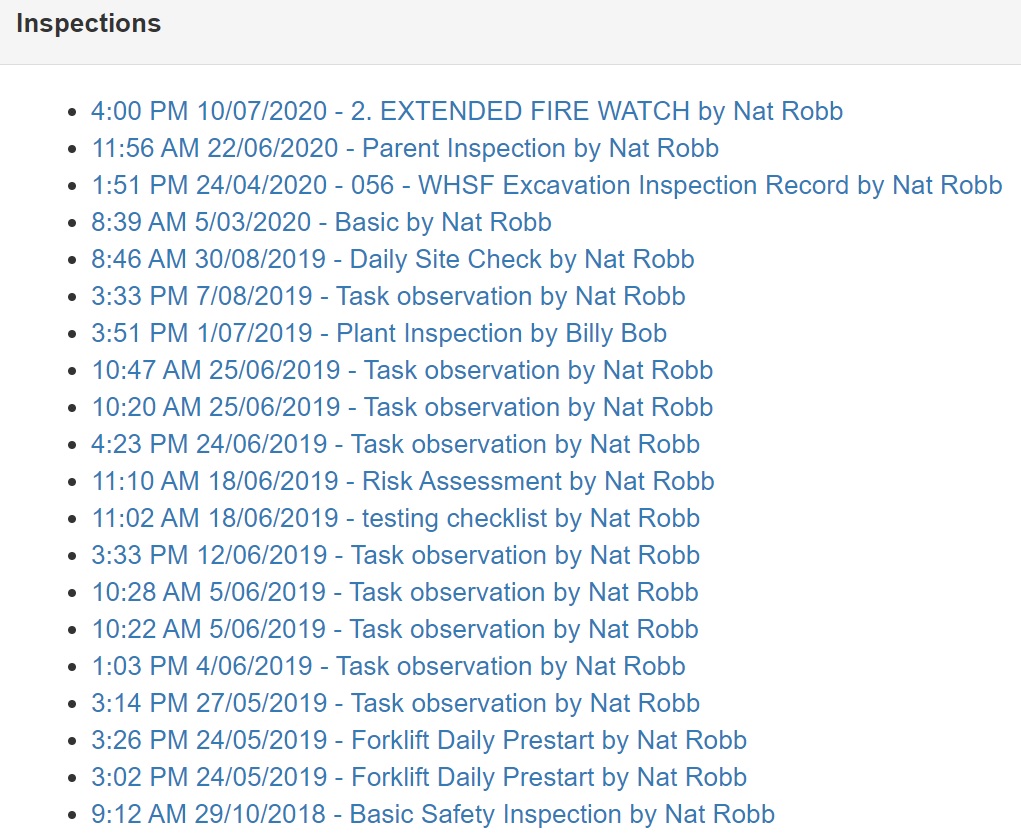The height and width of the screenshot is (840, 1021).
Task: View Task observation from 4/06/2019
Action: click(388, 666)
